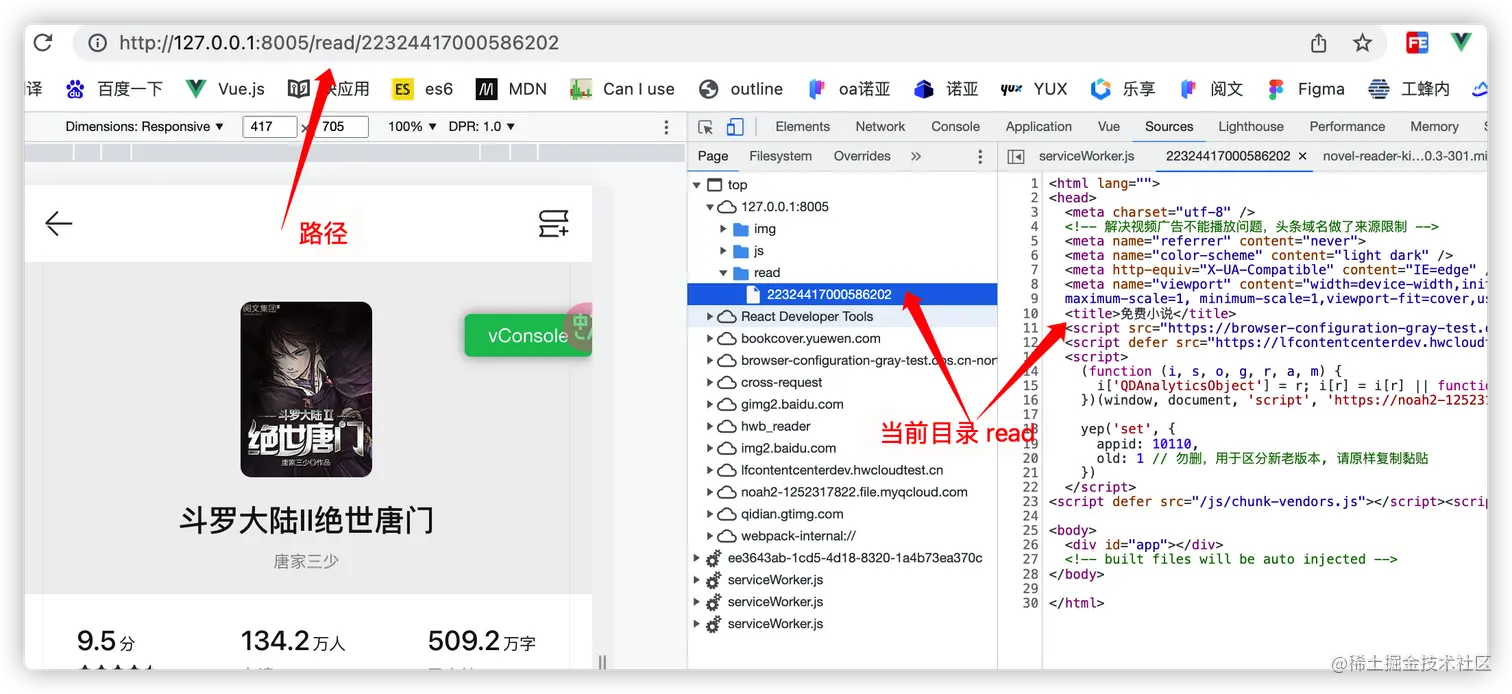Open the Can I use bookmark

[622, 89]
